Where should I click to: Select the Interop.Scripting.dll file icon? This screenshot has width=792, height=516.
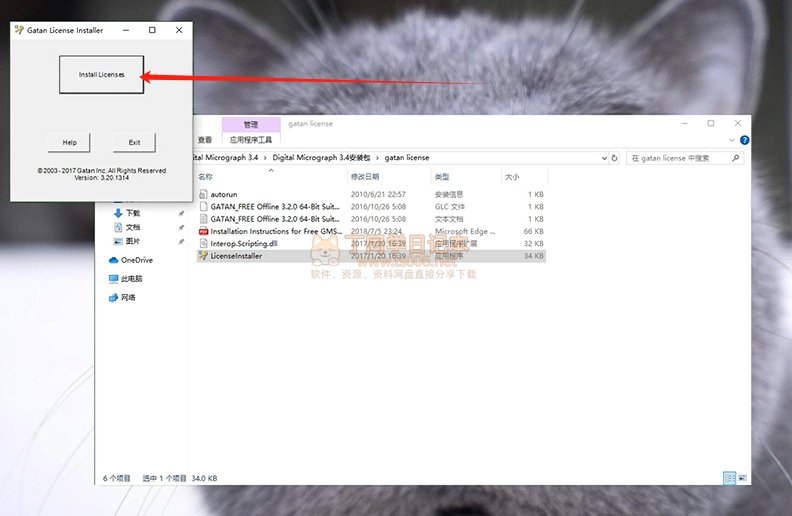pos(203,243)
